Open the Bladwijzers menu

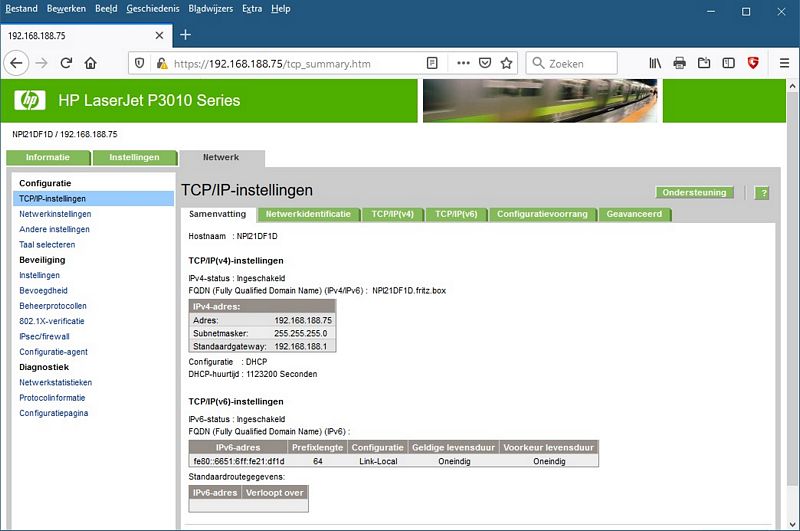(210, 9)
